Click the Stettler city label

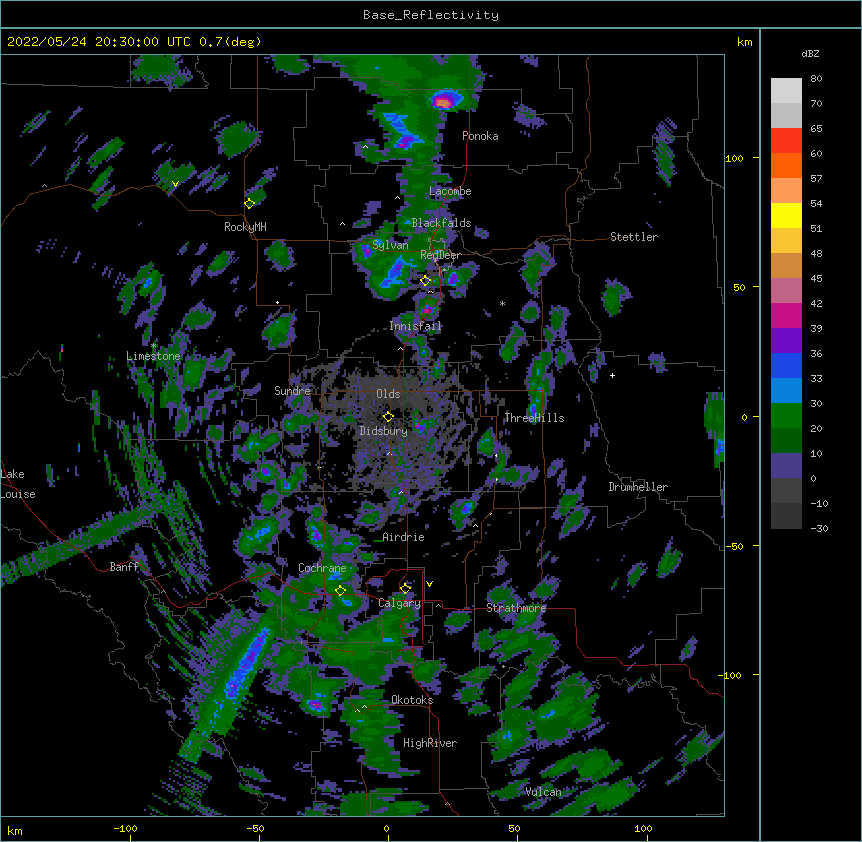pyautogui.click(x=634, y=237)
